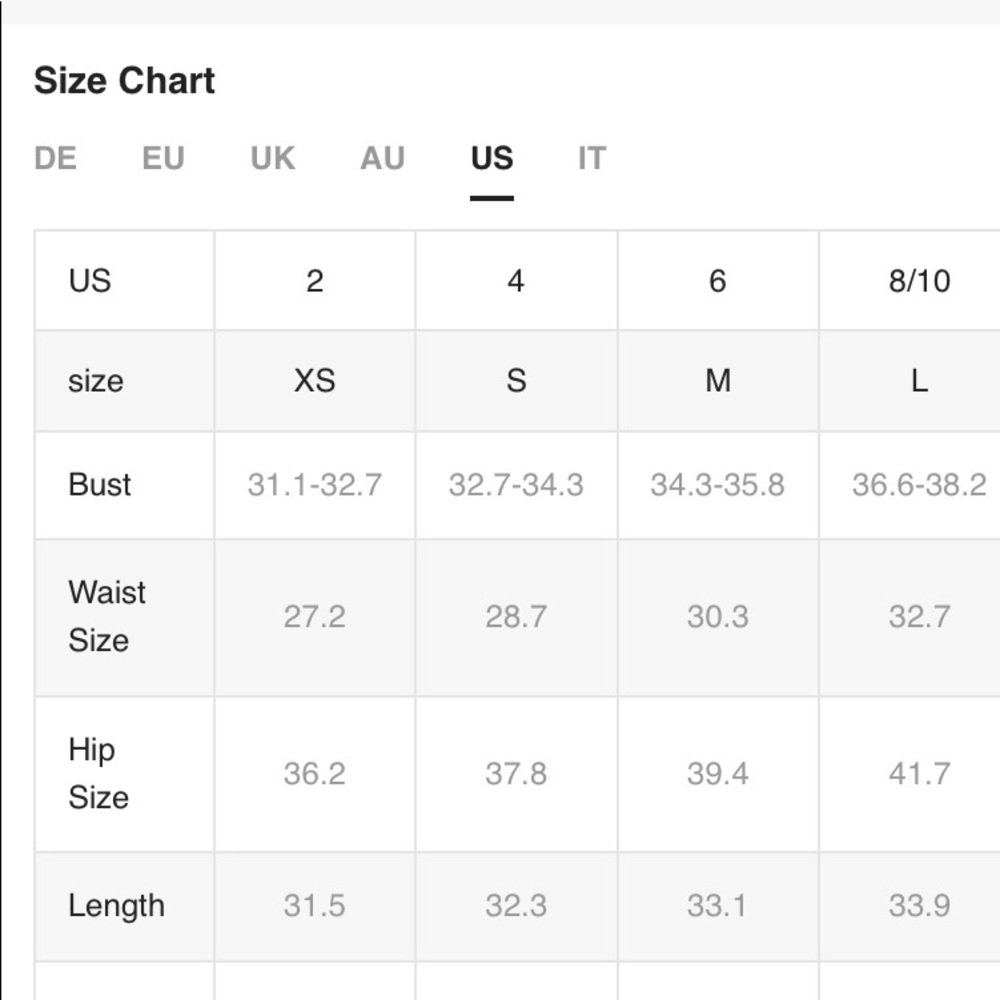Click the Waist Size row label
The image size is (1000, 1000).
click(x=107, y=616)
